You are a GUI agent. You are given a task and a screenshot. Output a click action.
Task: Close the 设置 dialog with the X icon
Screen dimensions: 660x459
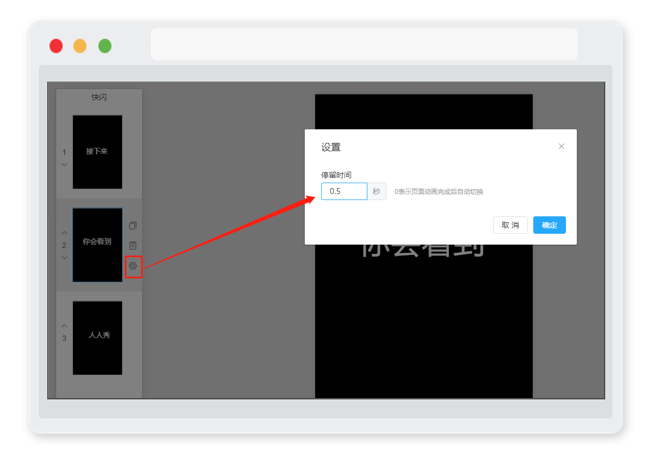[x=561, y=146]
